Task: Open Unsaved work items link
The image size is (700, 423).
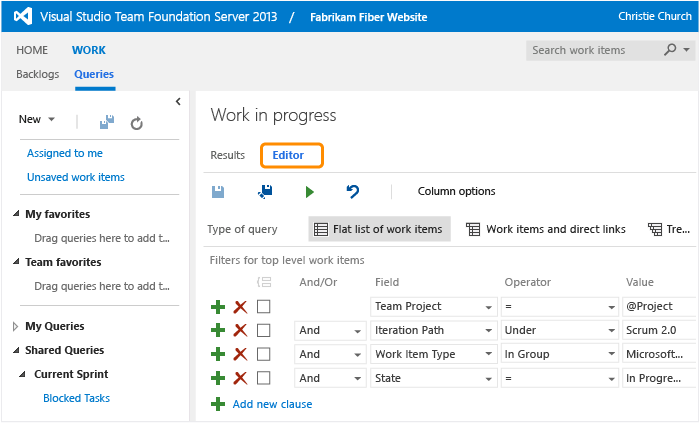Action: (76, 177)
